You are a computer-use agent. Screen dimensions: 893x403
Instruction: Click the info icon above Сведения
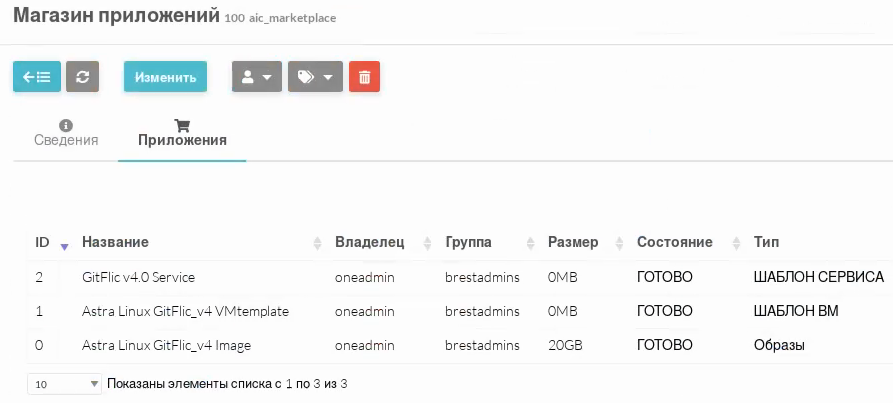(x=66, y=125)
